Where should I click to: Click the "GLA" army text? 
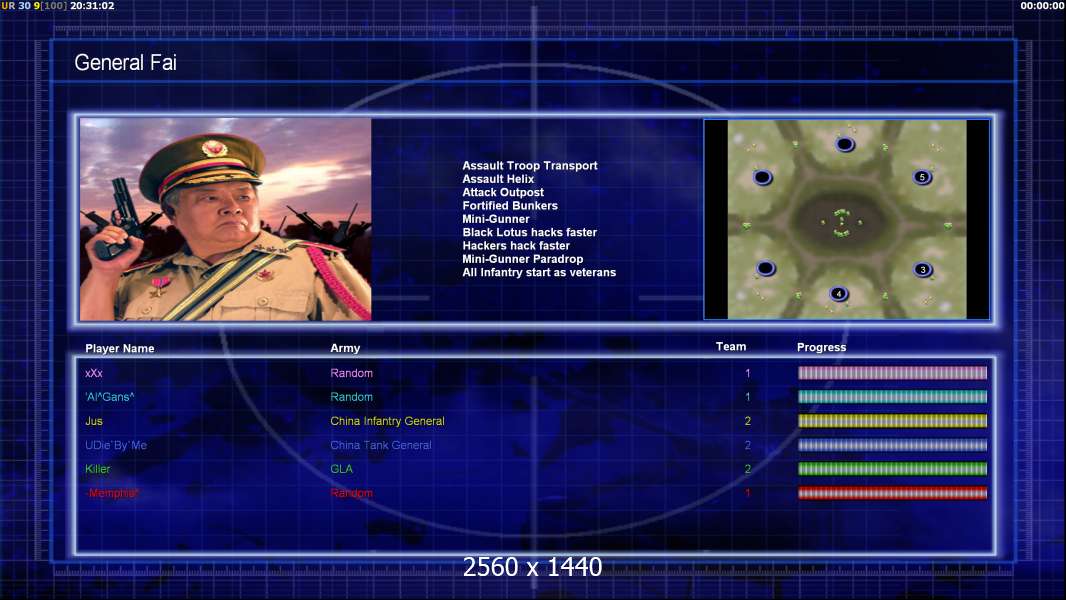coord(341,469)
